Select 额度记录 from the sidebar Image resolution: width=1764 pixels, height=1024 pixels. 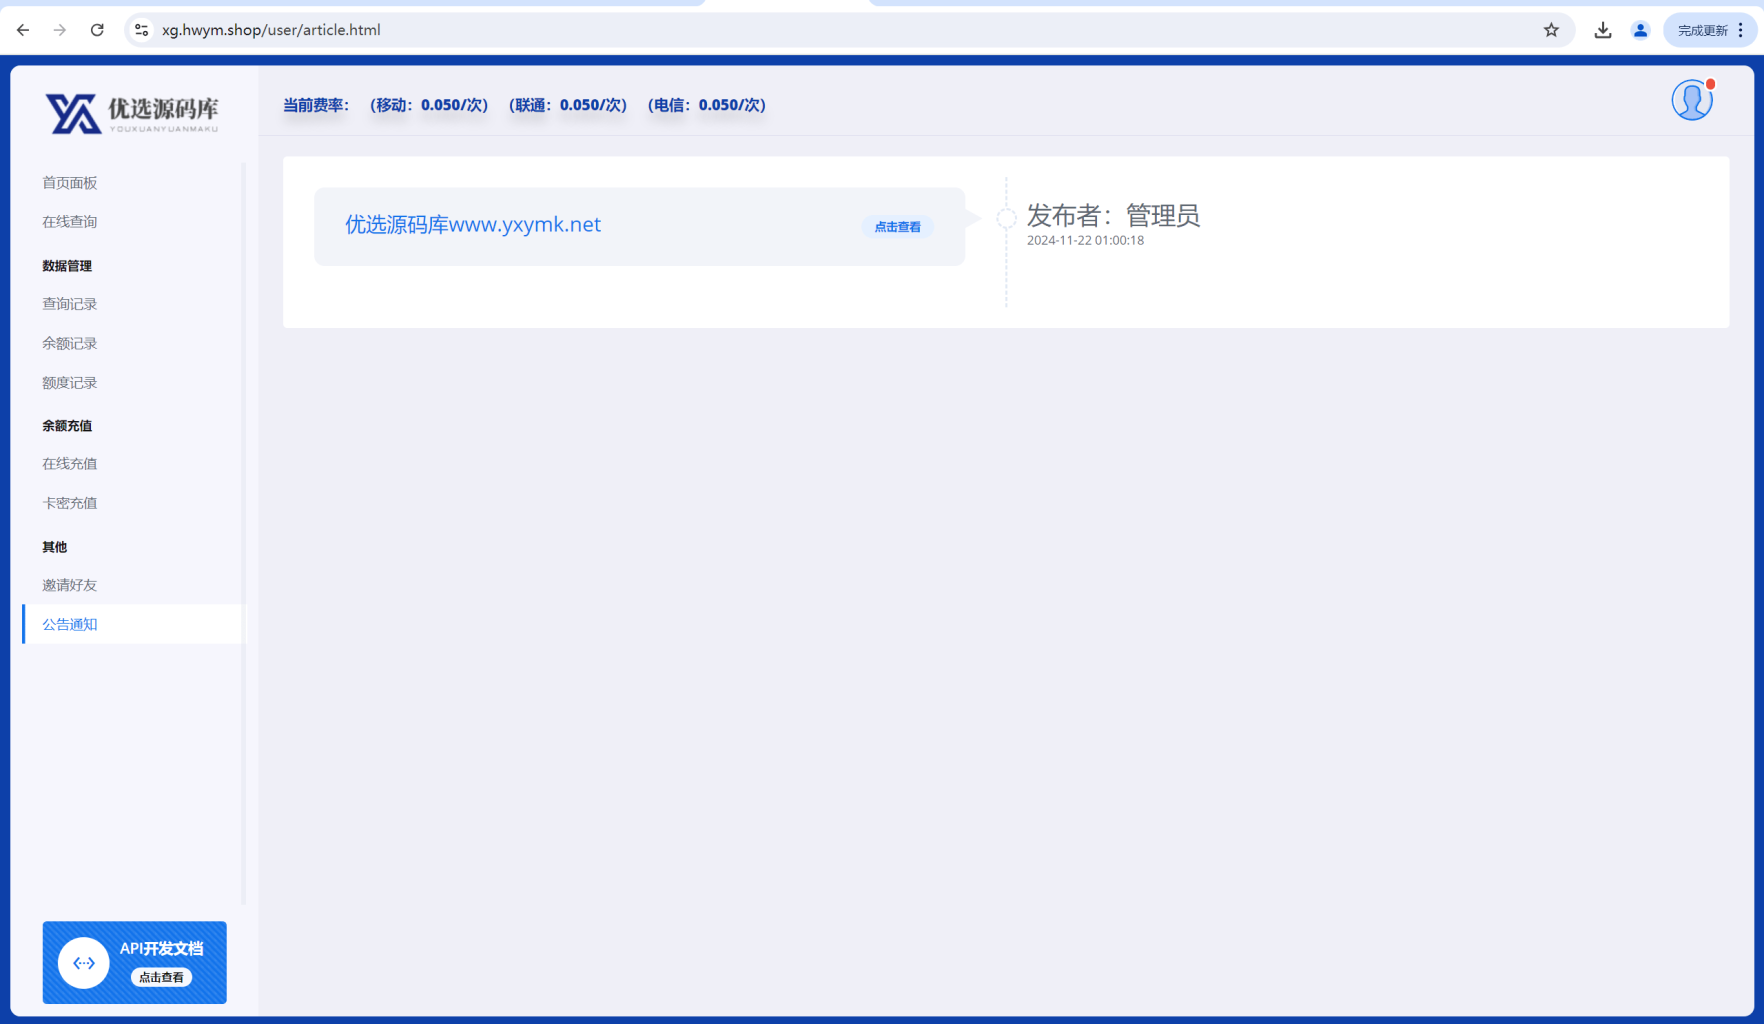tap(69, 382)
